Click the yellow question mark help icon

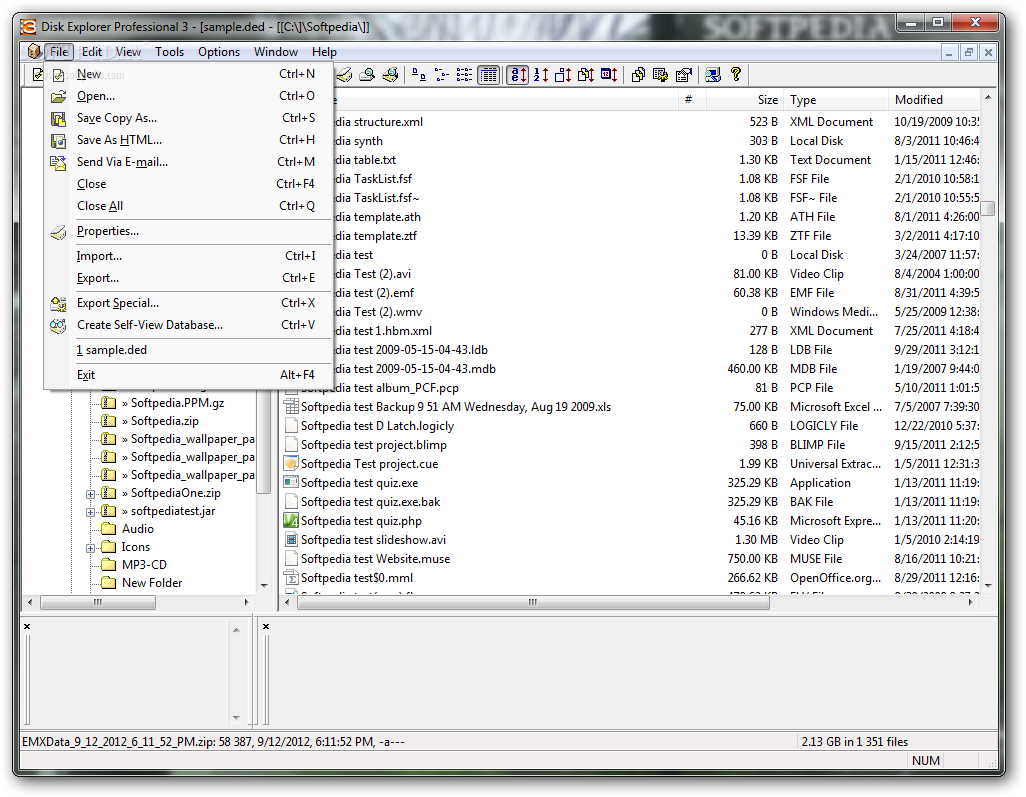pos(736,75)
